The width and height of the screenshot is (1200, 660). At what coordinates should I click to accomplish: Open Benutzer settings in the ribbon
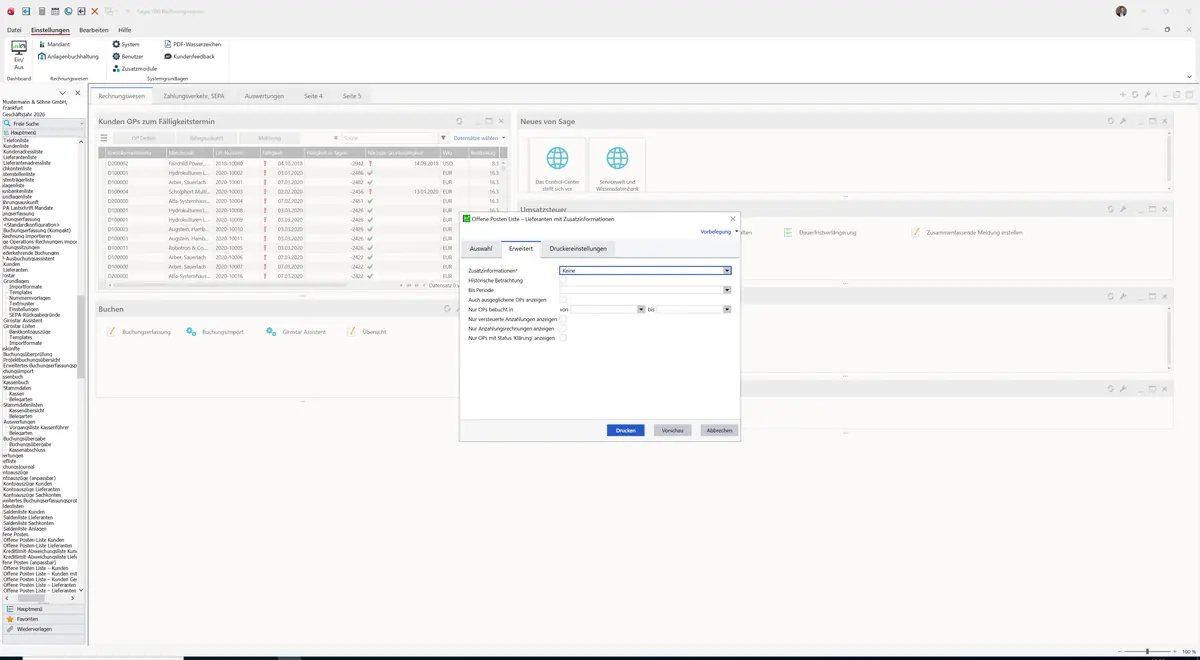[127, 56]
